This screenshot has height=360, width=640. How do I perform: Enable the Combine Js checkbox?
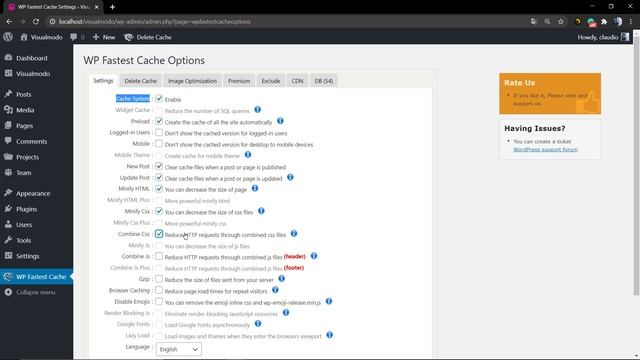point(159,256)
